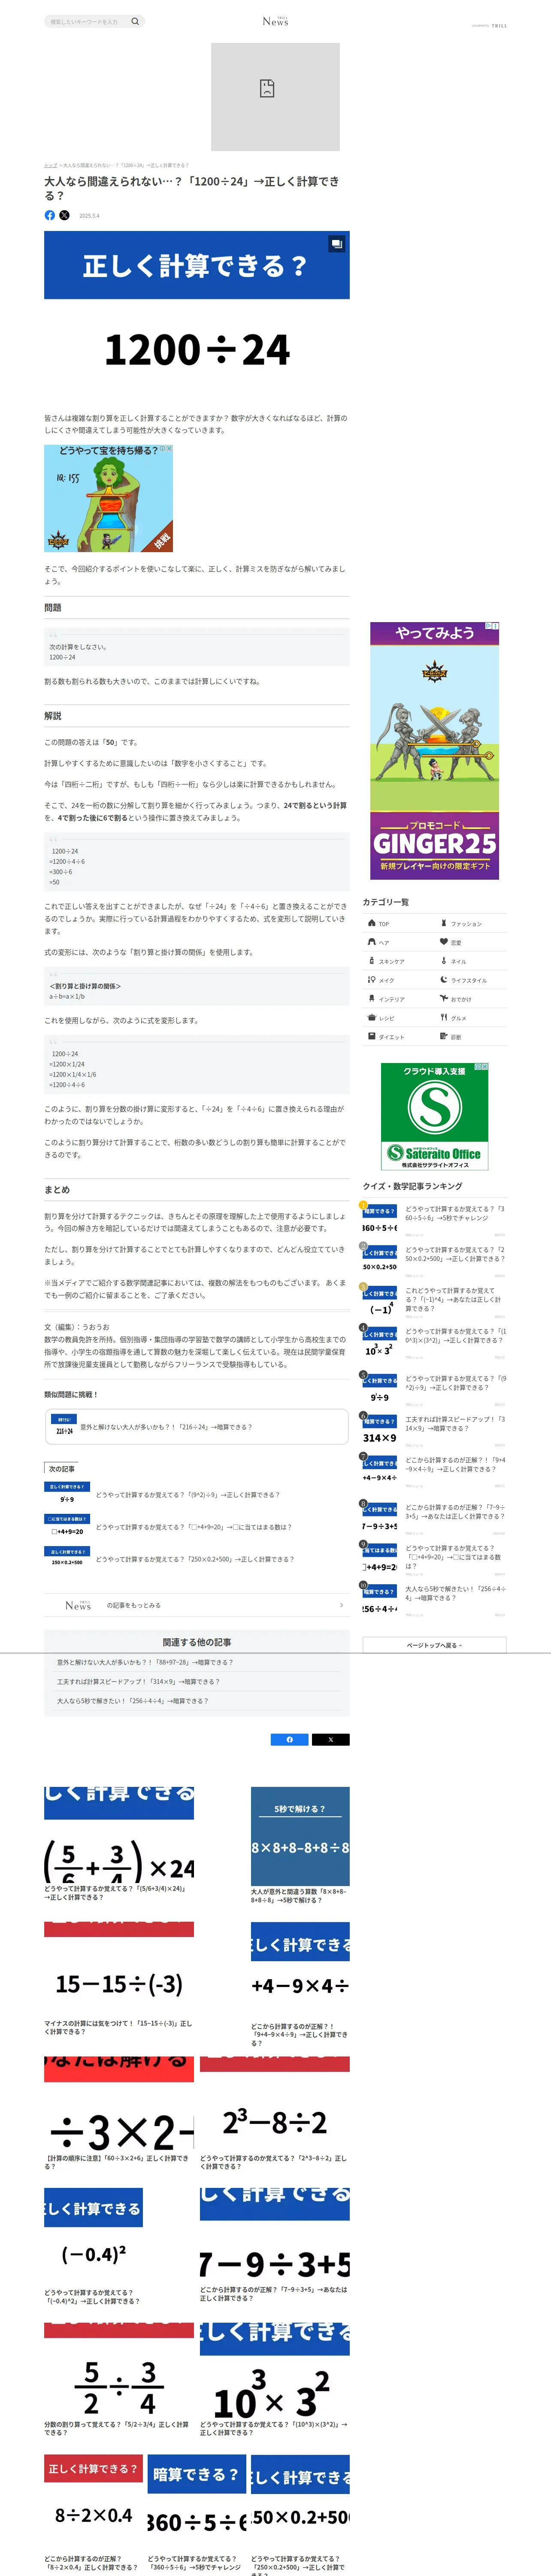551x2576 pixels.
Task: Open the Sateraito Office cloud ad
Action: point(435,1117)
